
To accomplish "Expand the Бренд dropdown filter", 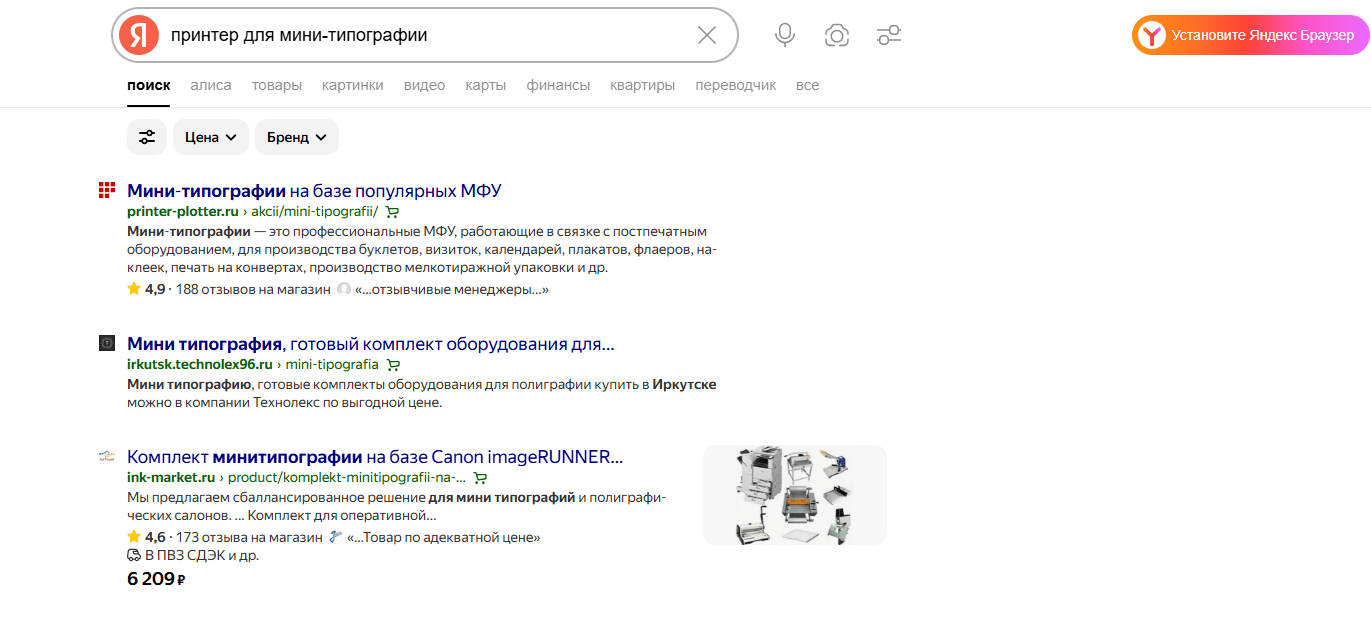I will coord(297,137).
